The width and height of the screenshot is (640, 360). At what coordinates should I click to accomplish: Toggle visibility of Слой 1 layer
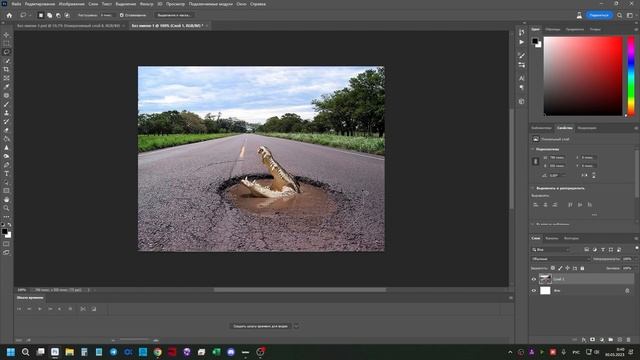(x=533, y=279)
